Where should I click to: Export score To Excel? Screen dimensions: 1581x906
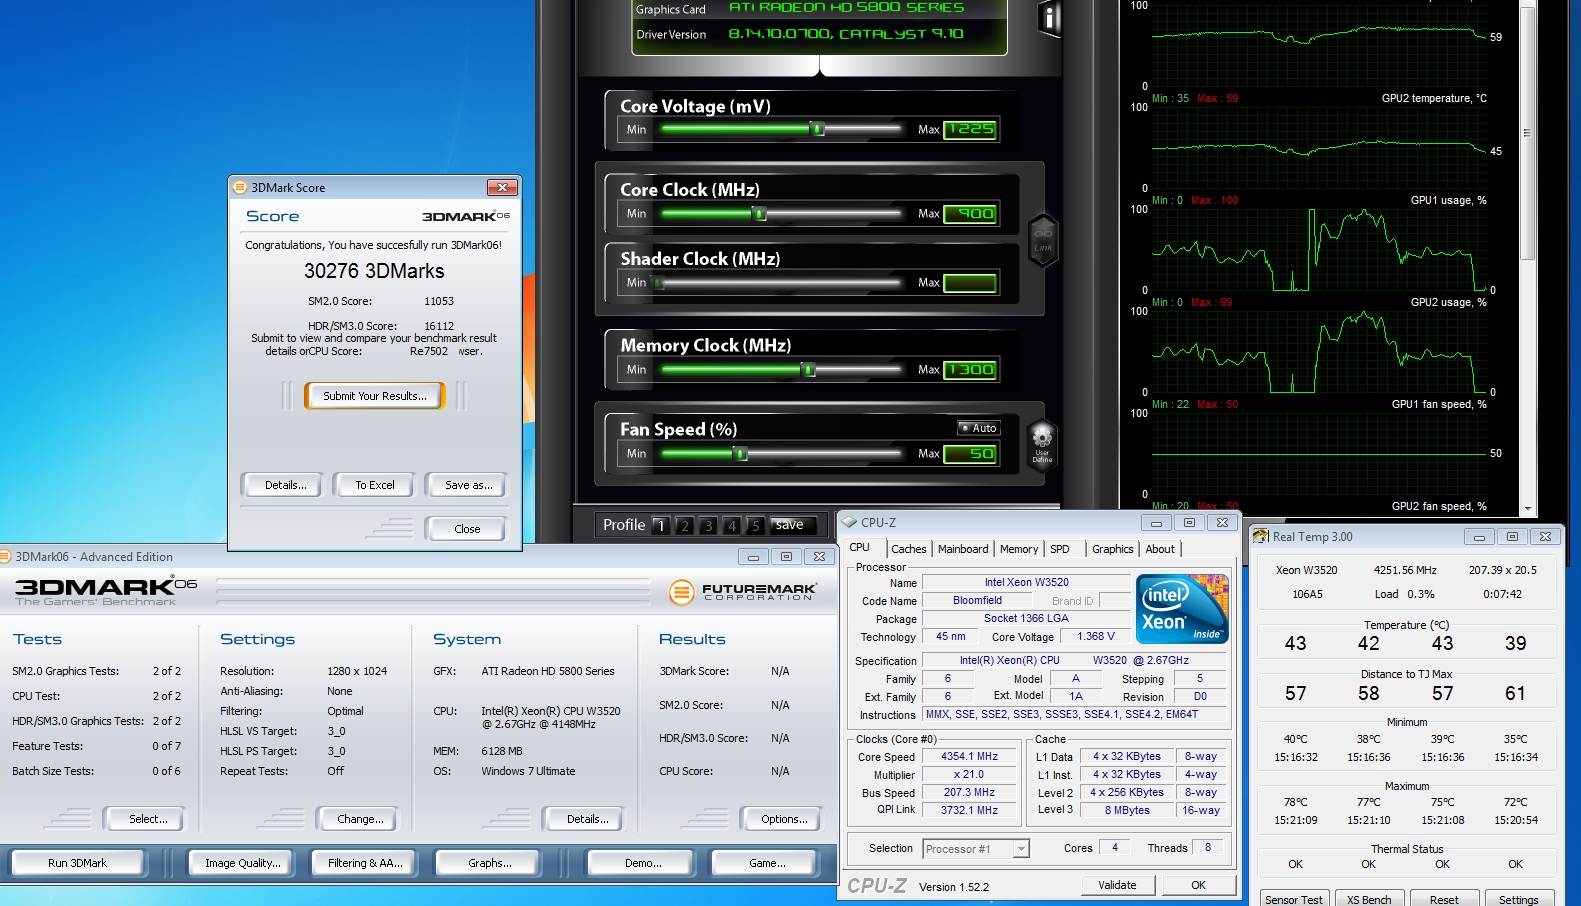tap(375, 485)
